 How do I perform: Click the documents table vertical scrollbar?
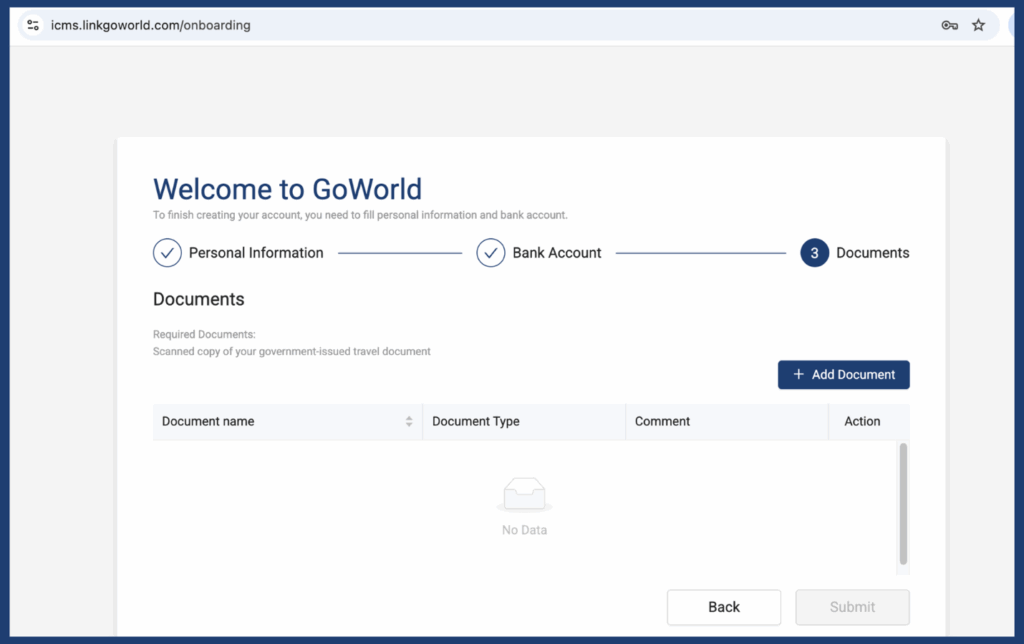tap(903, 505)
